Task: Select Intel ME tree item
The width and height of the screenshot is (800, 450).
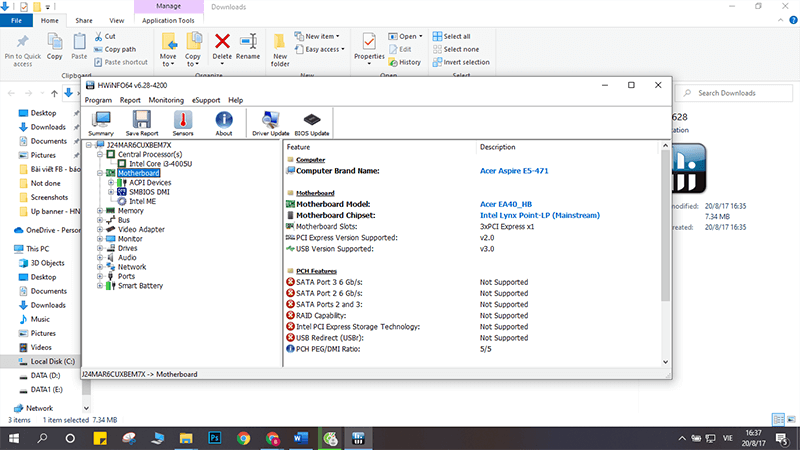Action: coord(142,201)
